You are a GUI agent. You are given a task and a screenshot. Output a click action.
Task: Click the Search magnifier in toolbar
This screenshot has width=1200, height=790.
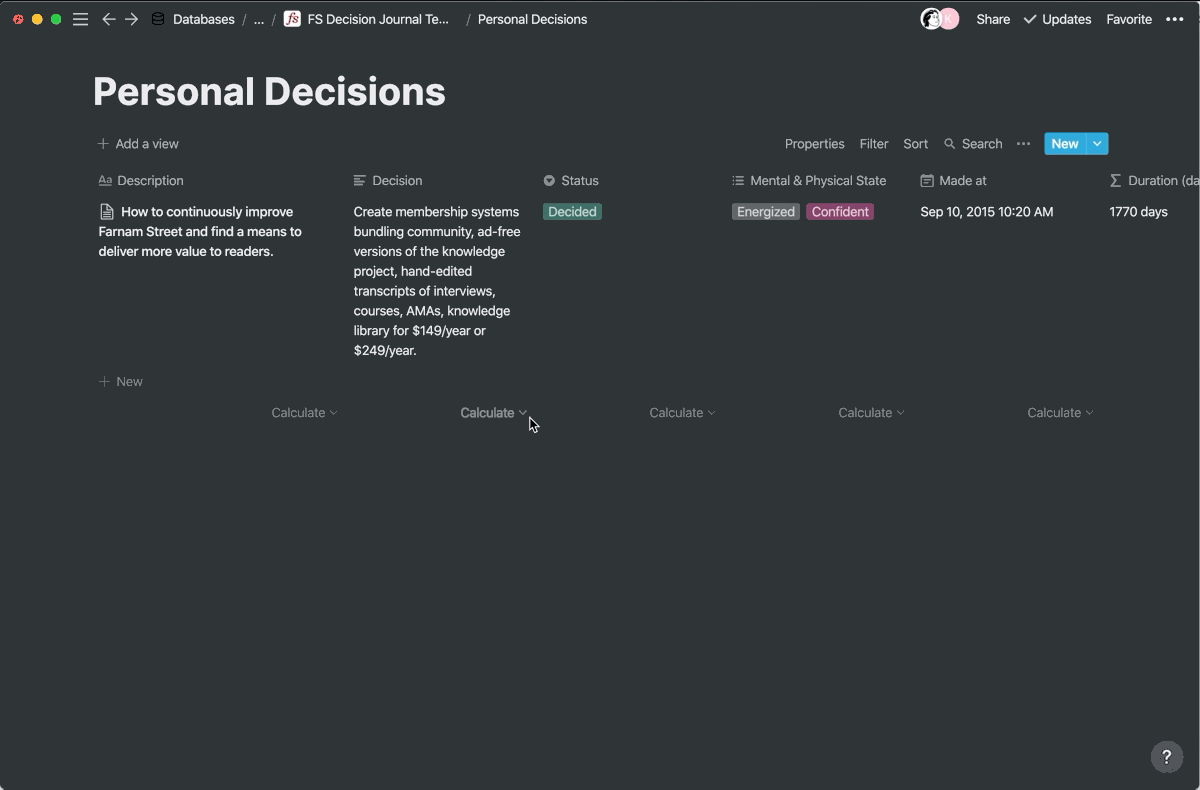[950, 144]
